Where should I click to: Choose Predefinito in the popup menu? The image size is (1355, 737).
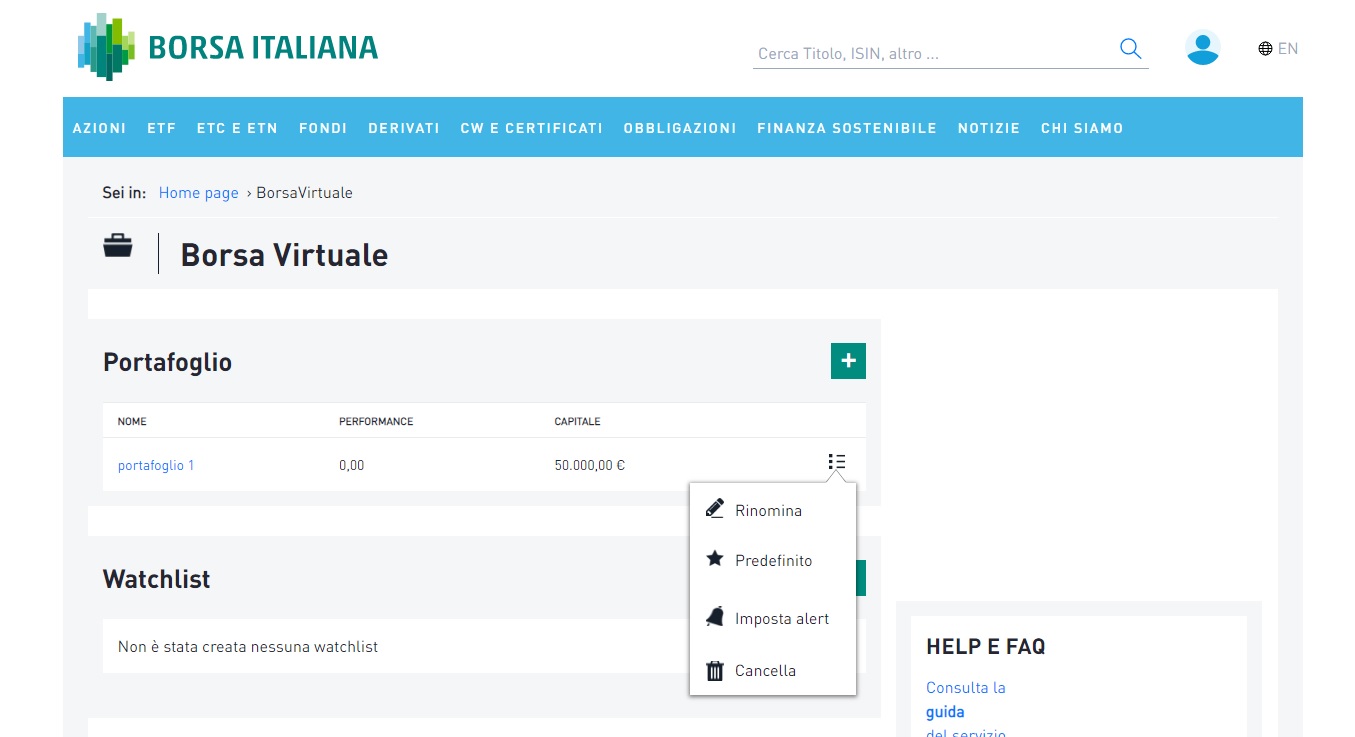click(x=773, y=561)
